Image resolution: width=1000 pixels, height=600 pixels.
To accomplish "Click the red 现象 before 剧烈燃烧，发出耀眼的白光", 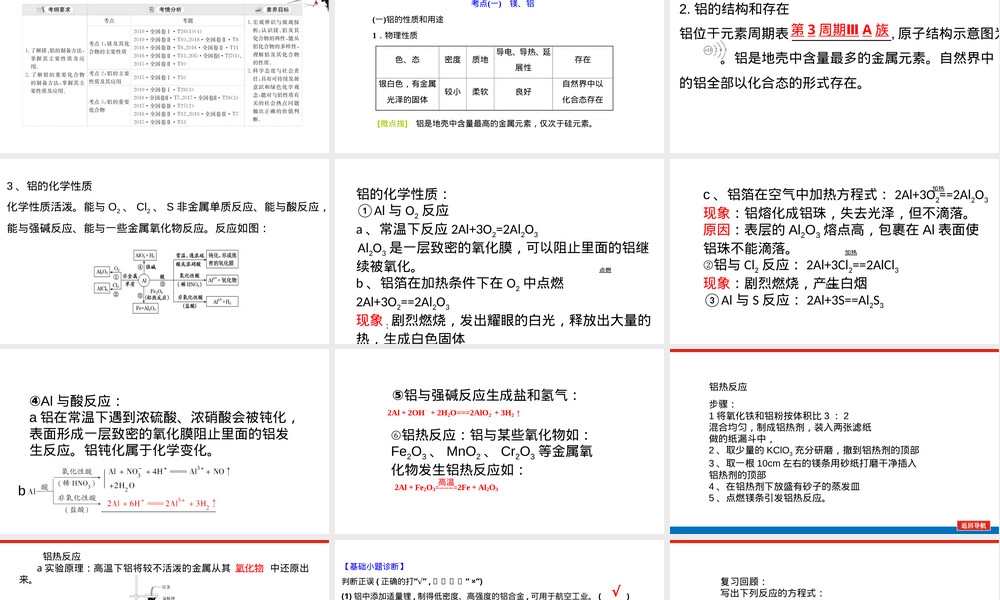I will point(369,320).
